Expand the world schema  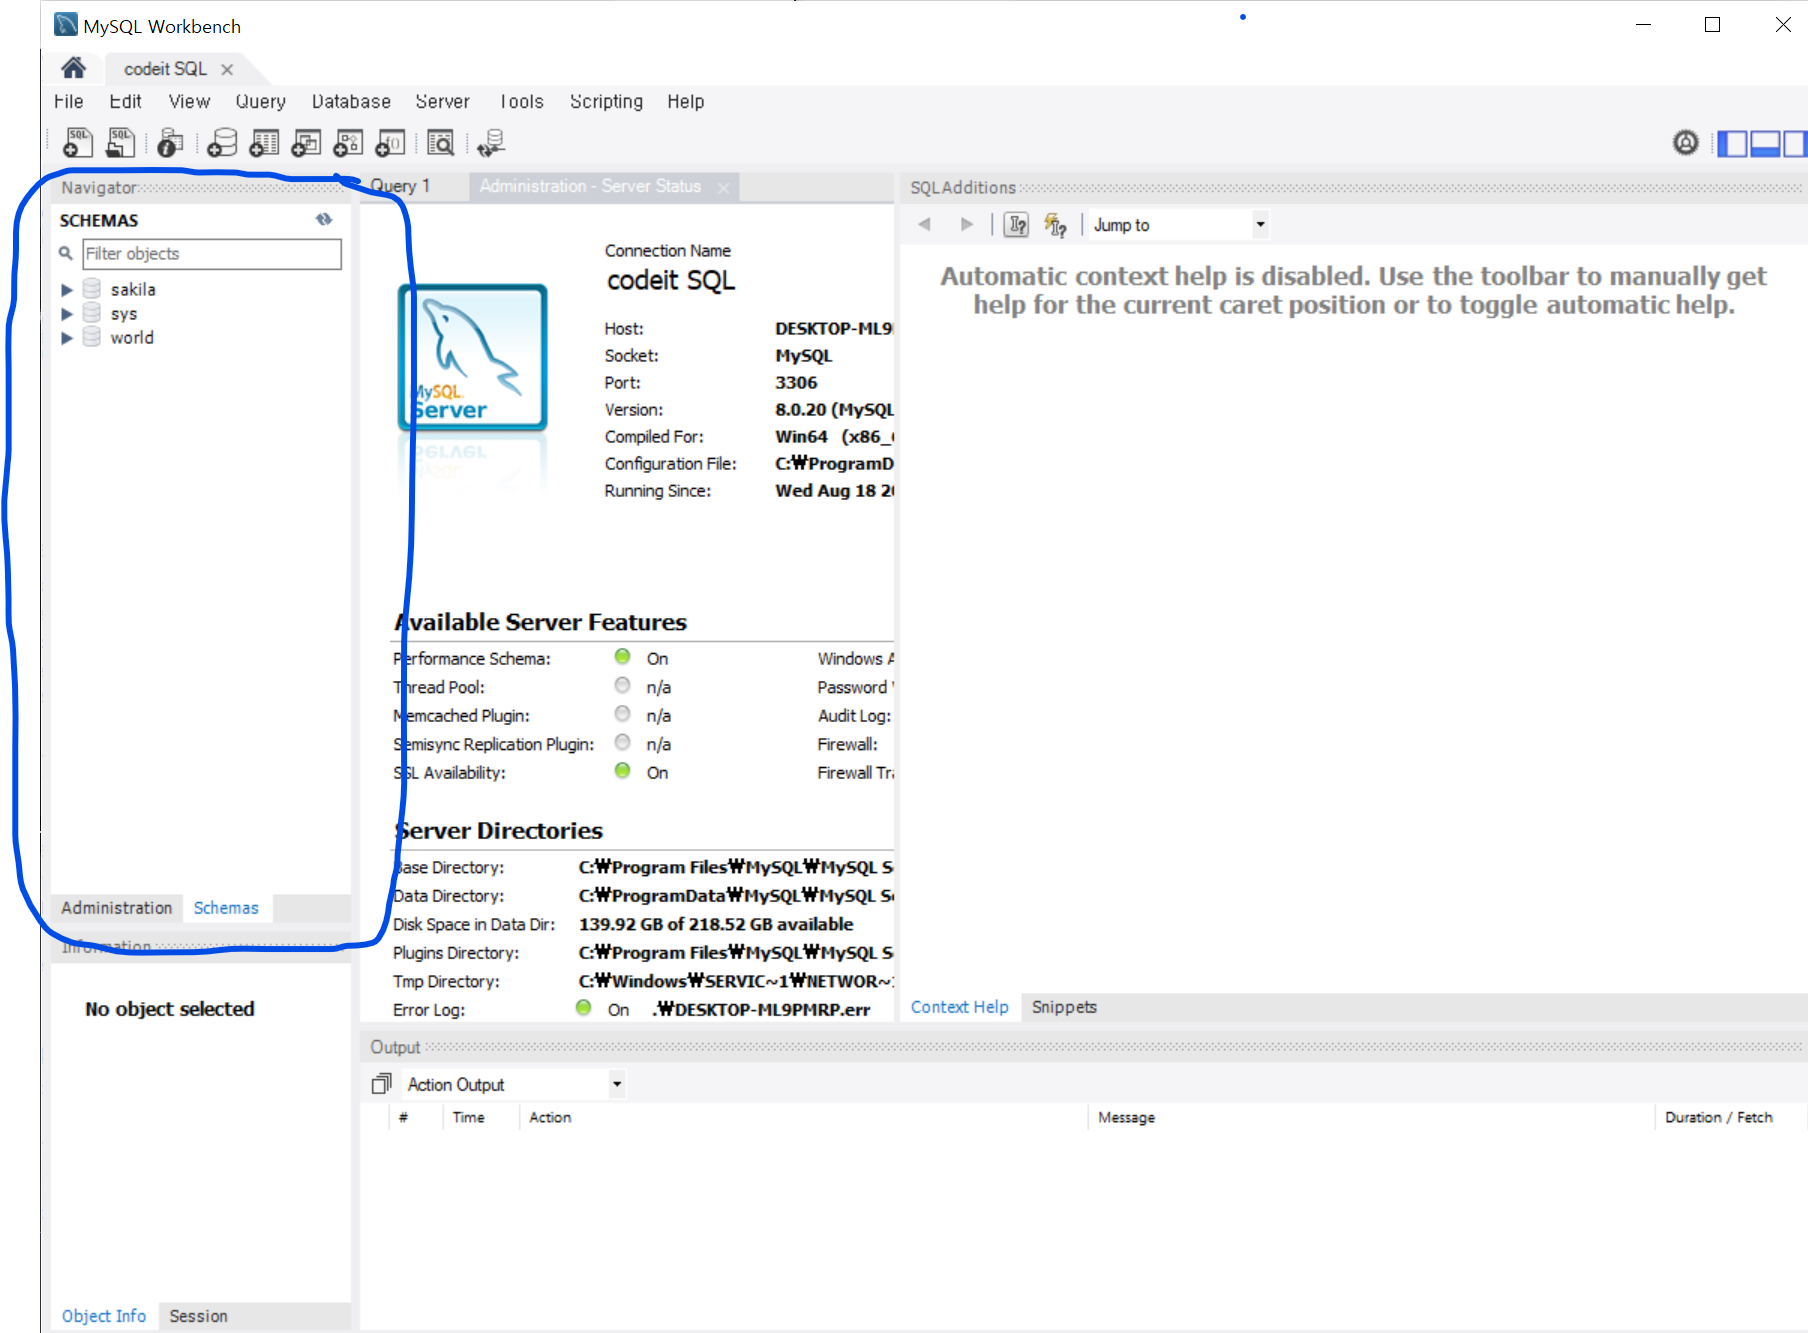coord(67,338)
